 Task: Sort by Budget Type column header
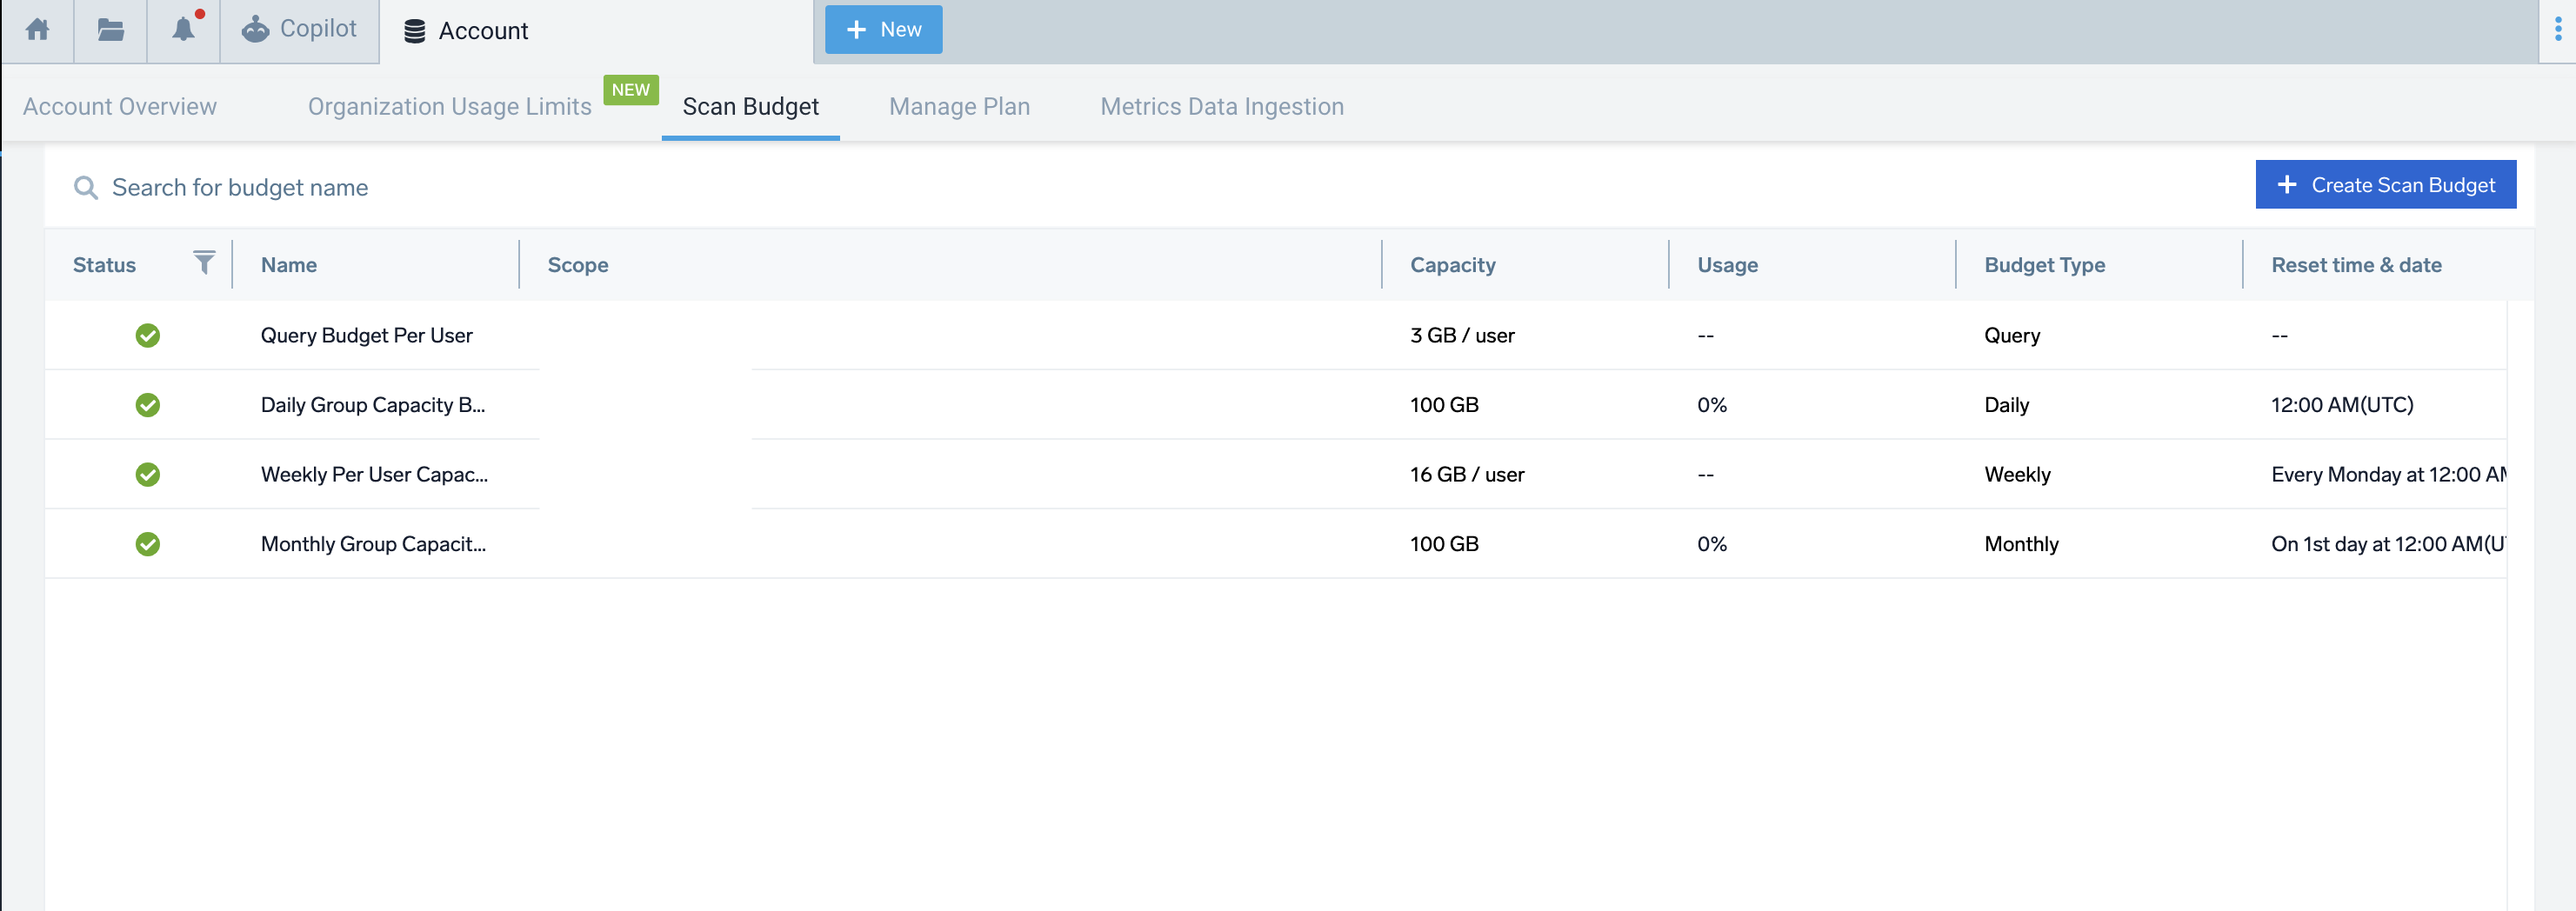[x=2044, y=265]
